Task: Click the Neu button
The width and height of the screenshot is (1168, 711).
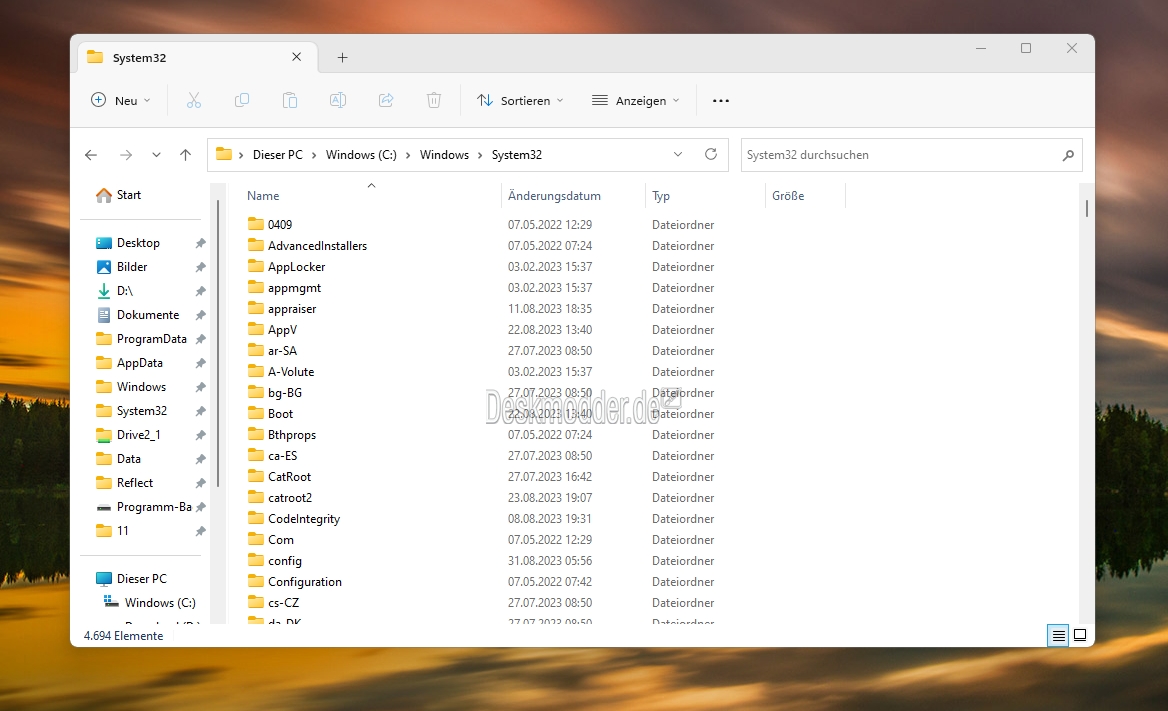Action: (121, 101)
